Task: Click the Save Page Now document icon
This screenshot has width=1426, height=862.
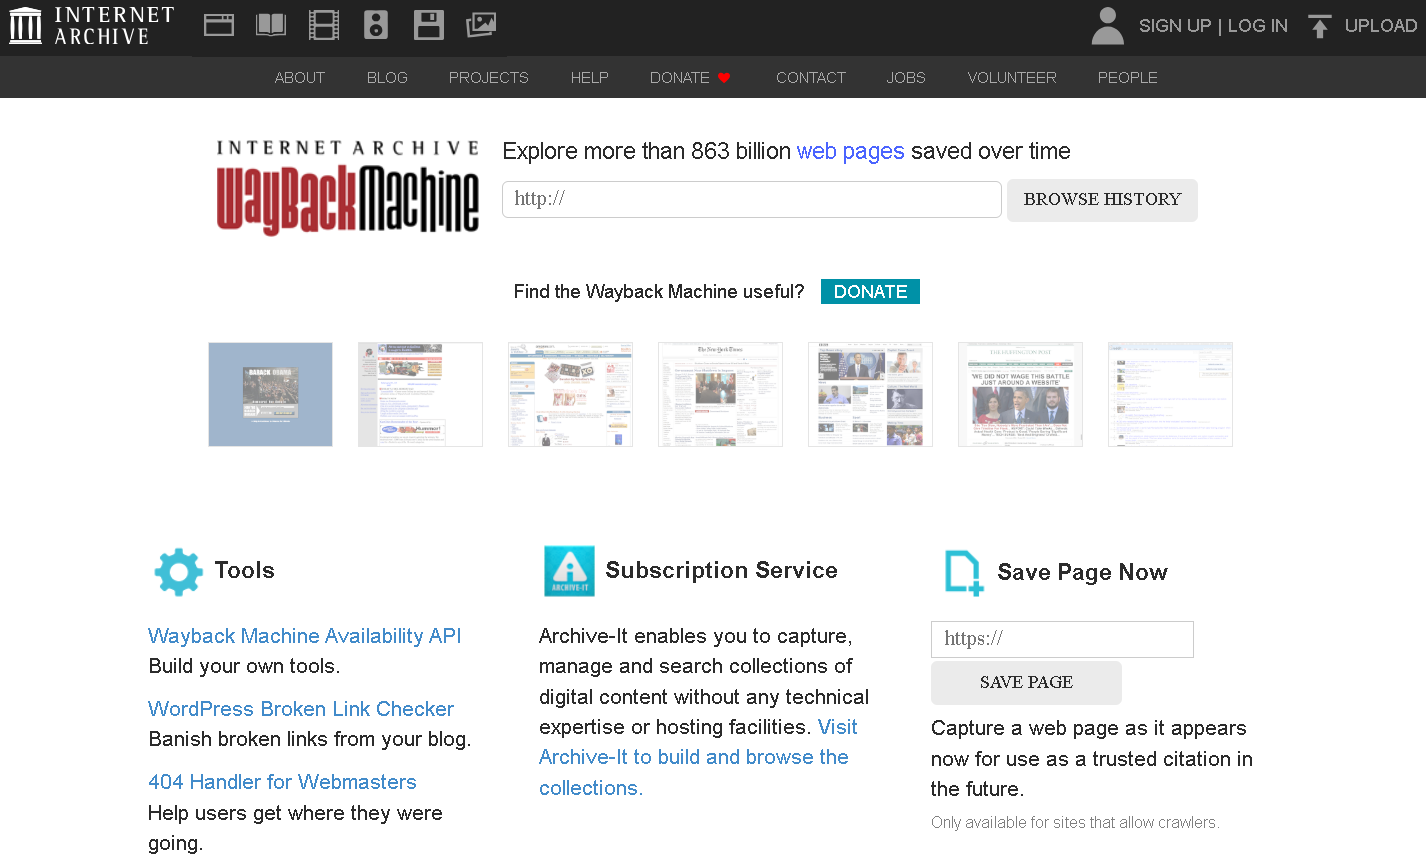Action: [x=964, y=573]
